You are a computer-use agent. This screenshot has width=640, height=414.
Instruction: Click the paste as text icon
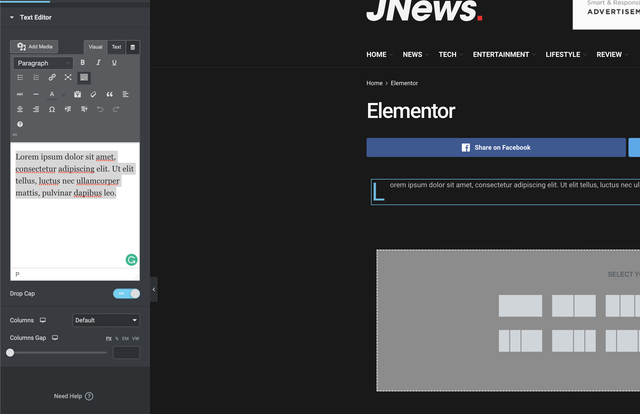click(x=77, y=94)
